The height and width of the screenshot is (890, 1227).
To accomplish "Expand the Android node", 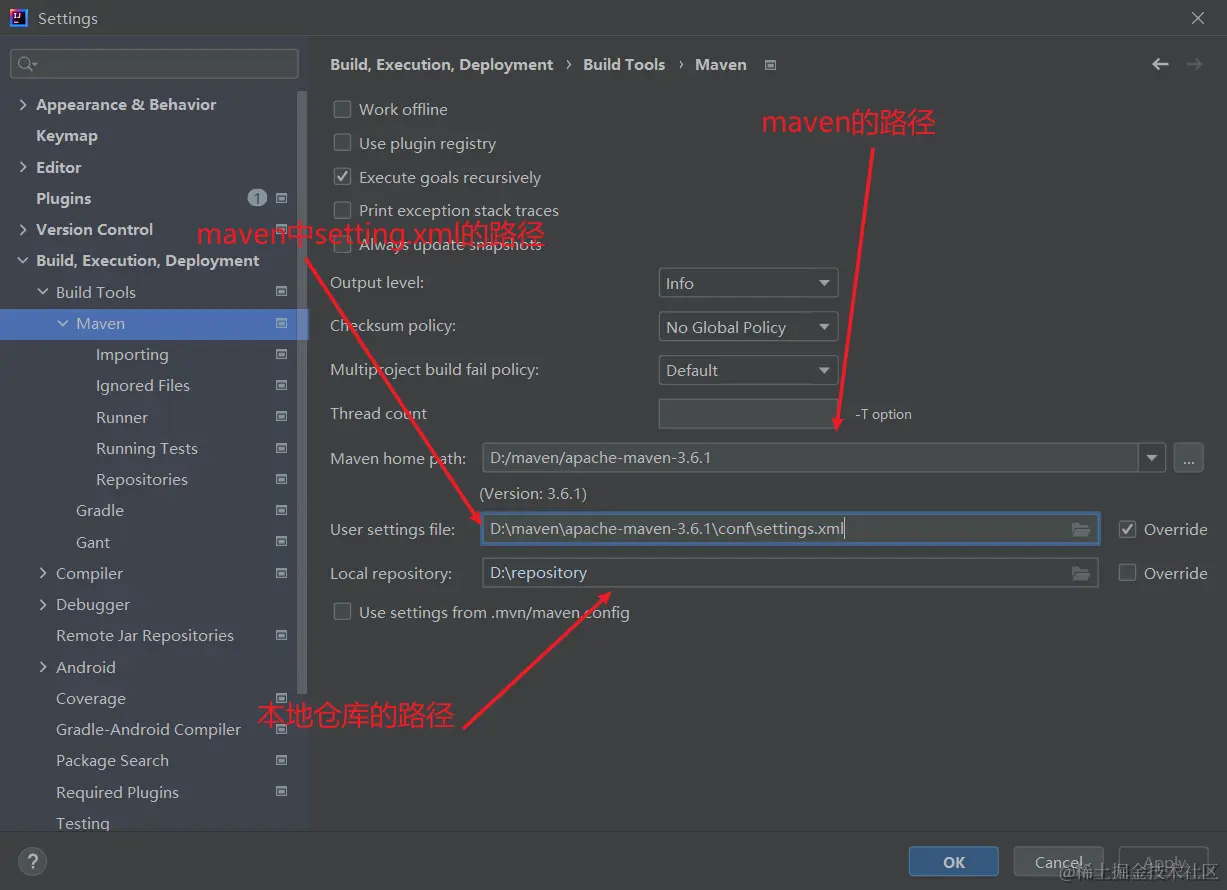I will pyautogui.click(x=42, y=667).
